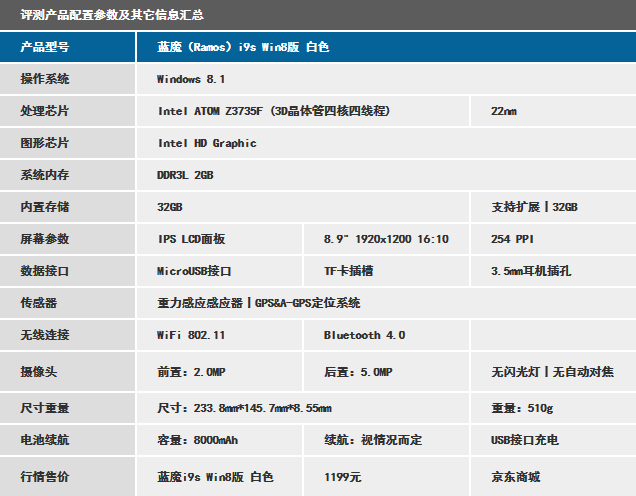Click the 重量: 510g cell
The width and height of the screenshot is (636, 496).
[553, 408]
